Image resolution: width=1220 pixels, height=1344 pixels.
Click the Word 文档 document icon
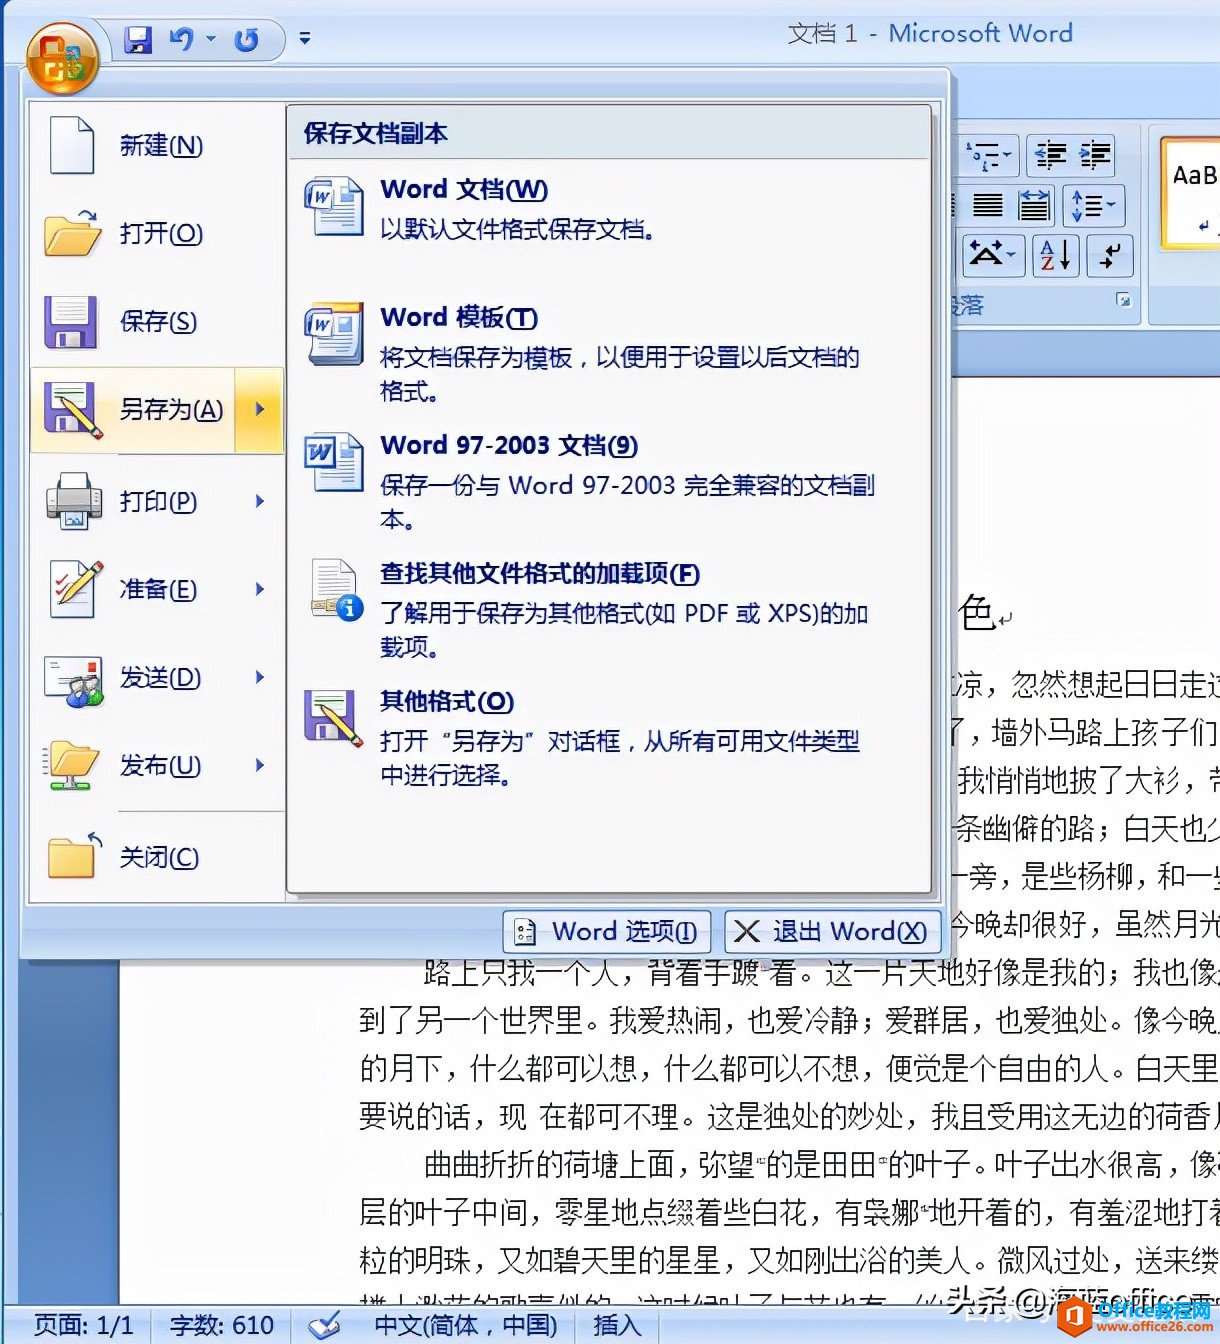(334, 206)
